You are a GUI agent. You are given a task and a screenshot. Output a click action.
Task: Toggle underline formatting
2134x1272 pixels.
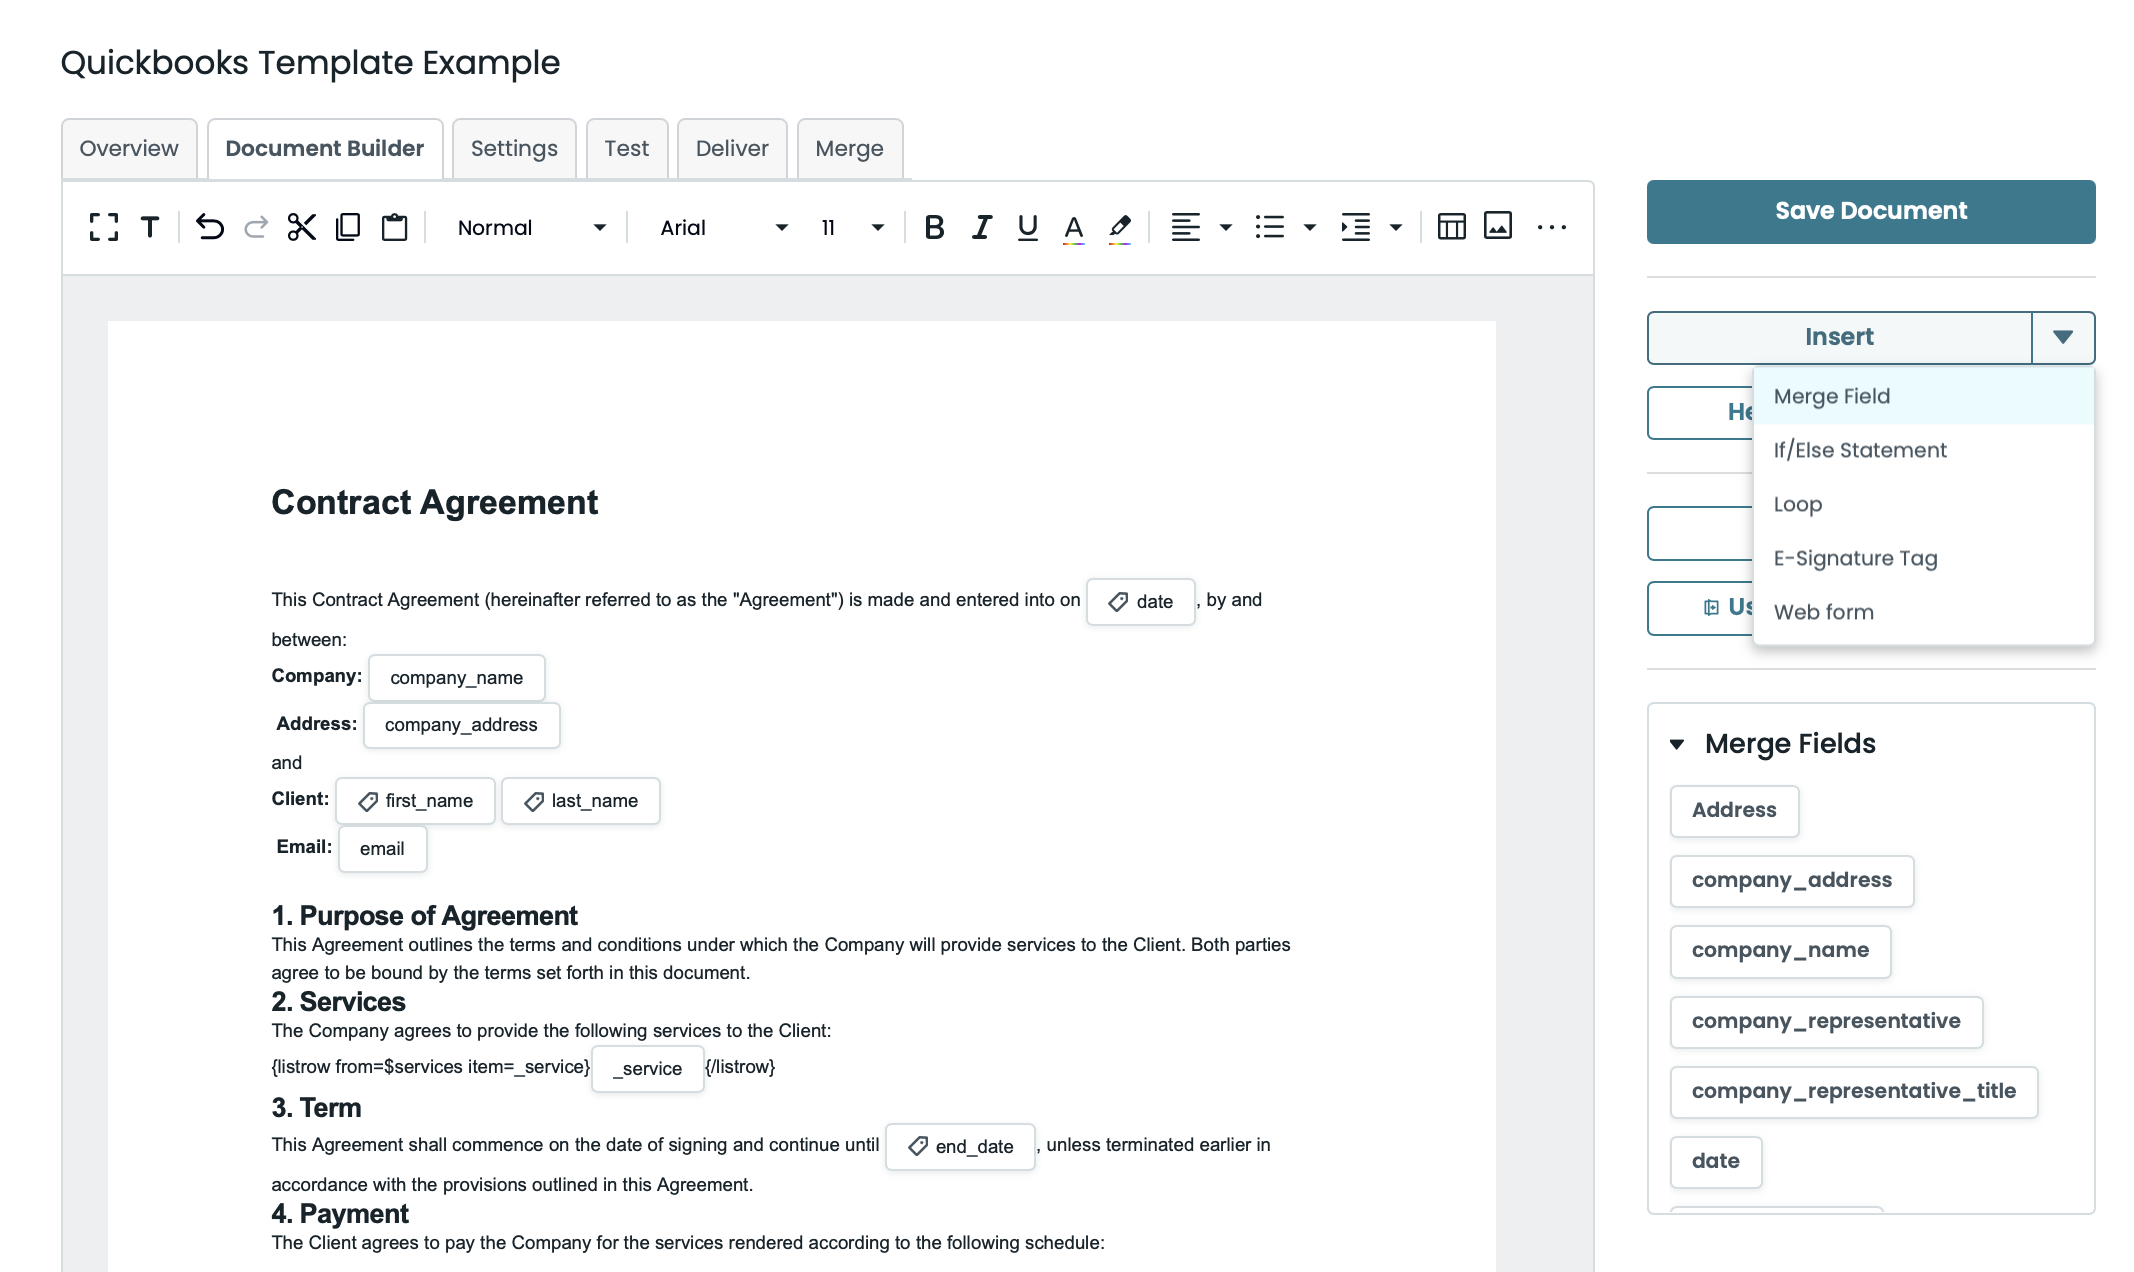click(1027, 227)
